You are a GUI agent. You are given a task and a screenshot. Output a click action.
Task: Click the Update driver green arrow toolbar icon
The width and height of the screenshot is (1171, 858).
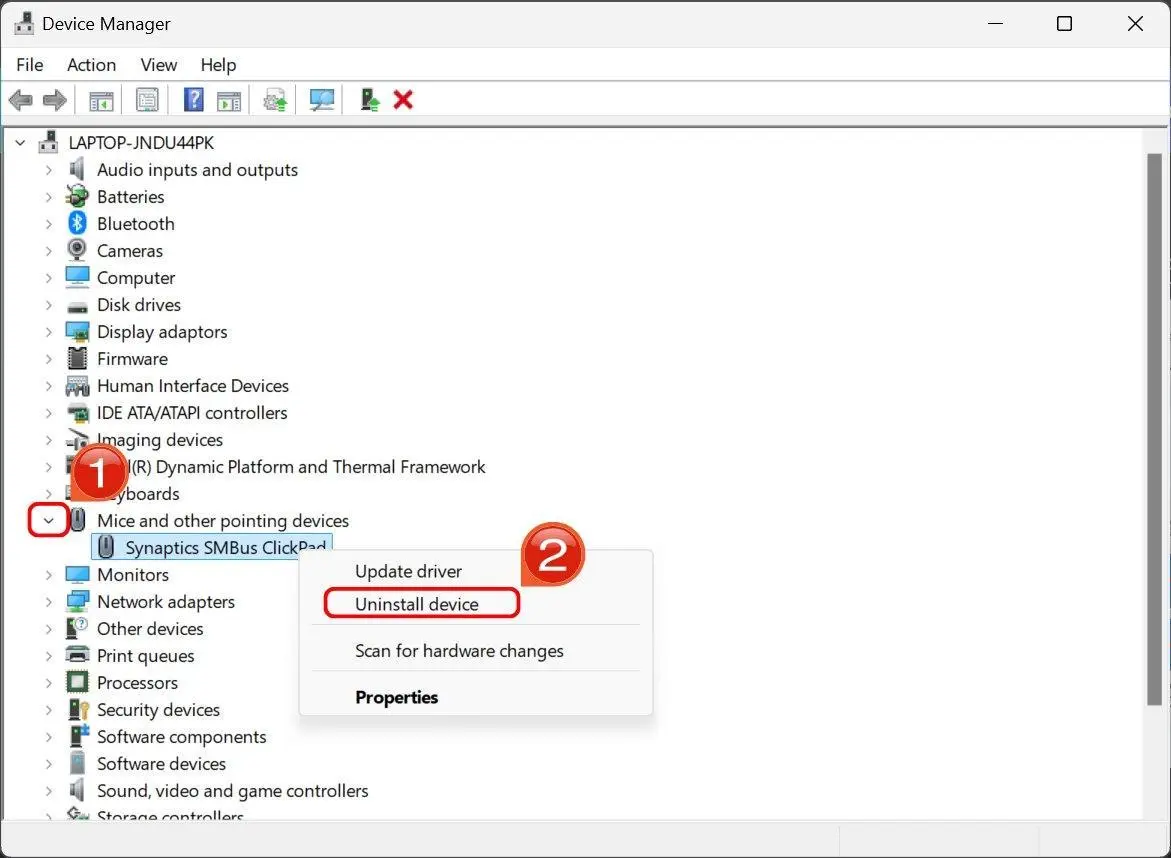369,100
